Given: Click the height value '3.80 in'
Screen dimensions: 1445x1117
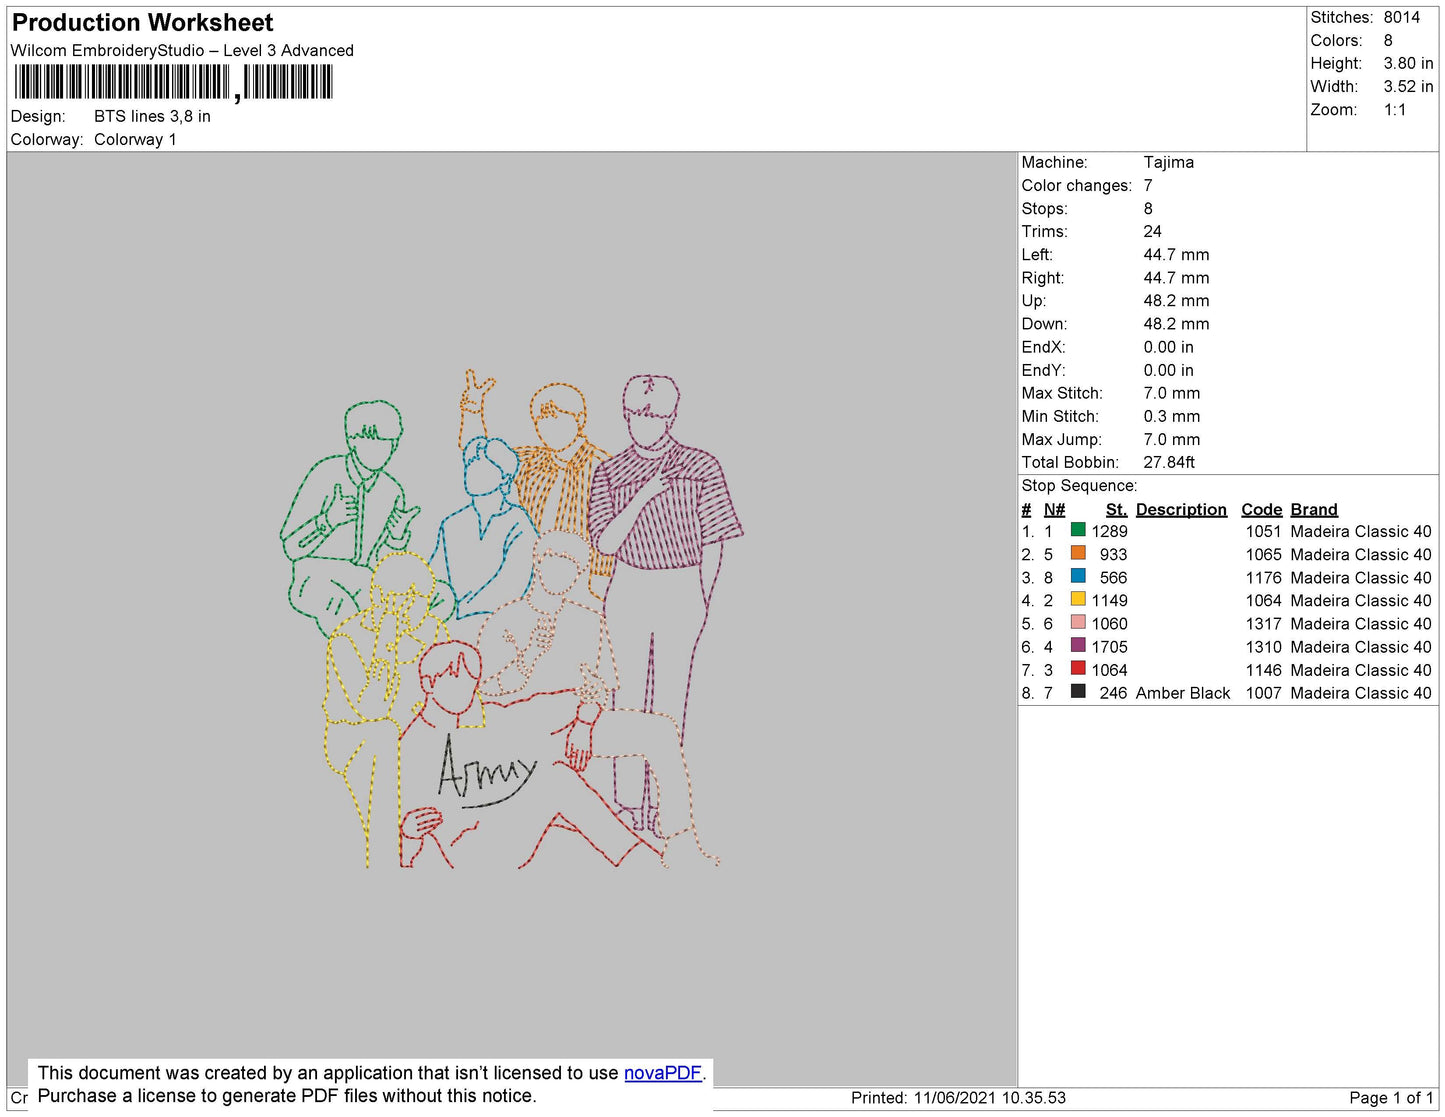Looking at the screenshot, I should (1409, 64).
